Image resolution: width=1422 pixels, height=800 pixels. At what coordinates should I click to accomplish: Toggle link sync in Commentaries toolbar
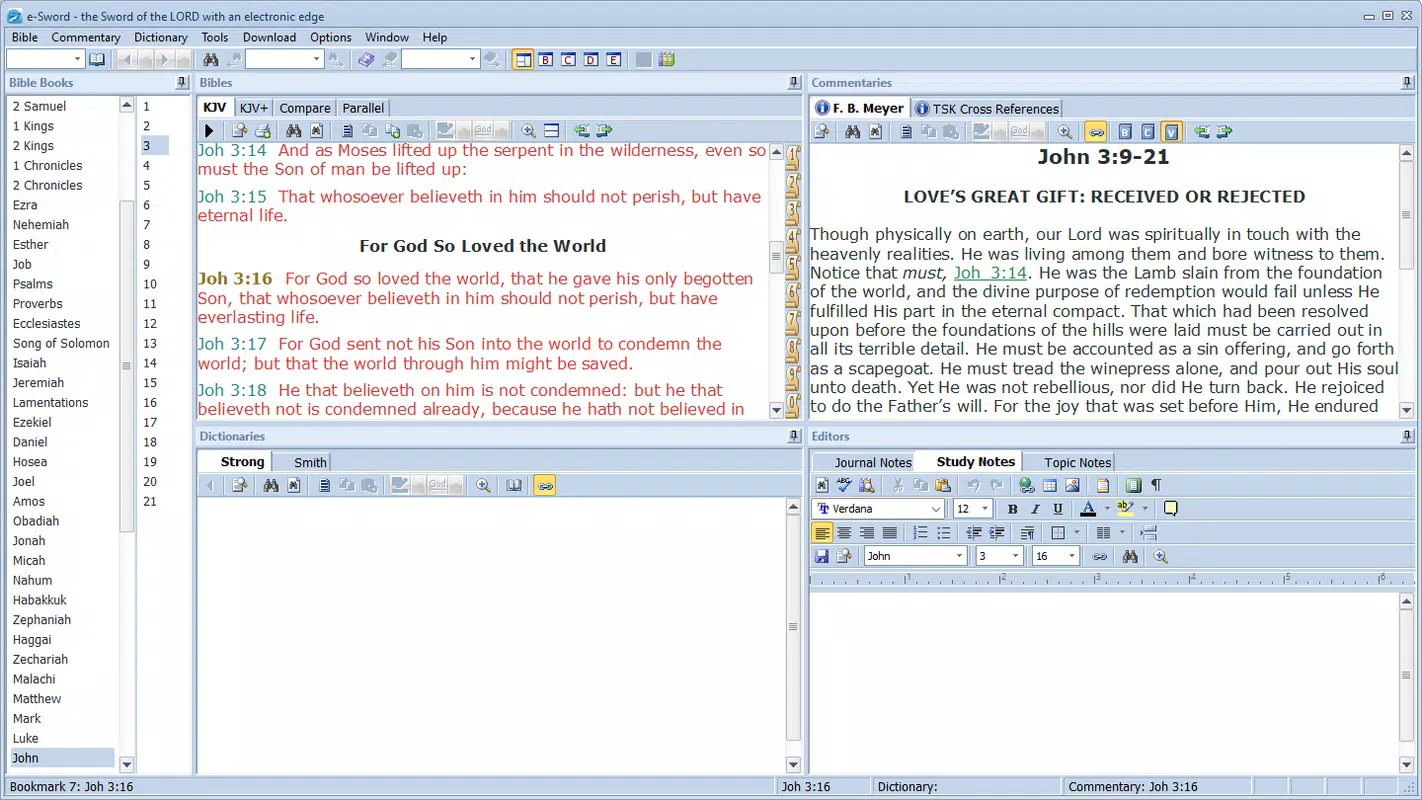1096,131
